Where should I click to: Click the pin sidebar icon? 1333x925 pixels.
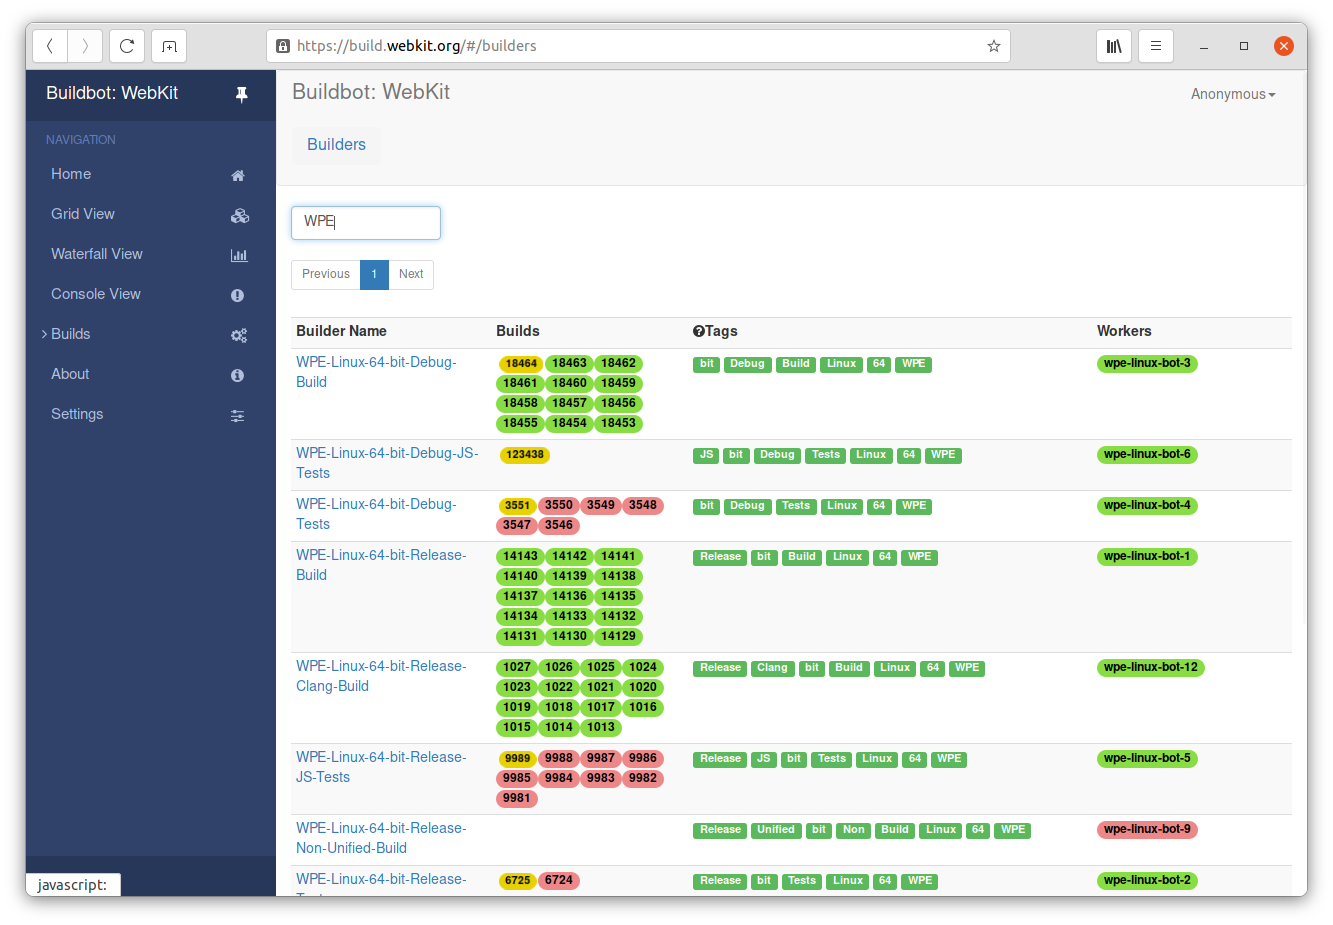click(241, 94)
